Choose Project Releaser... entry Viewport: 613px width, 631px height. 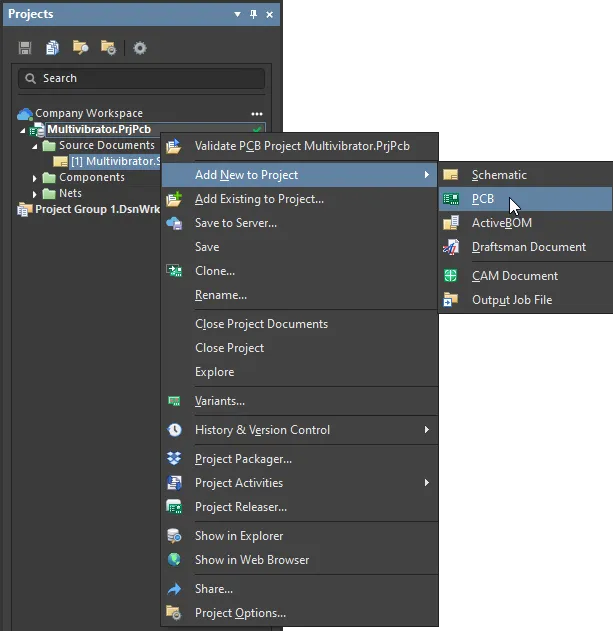300,507
